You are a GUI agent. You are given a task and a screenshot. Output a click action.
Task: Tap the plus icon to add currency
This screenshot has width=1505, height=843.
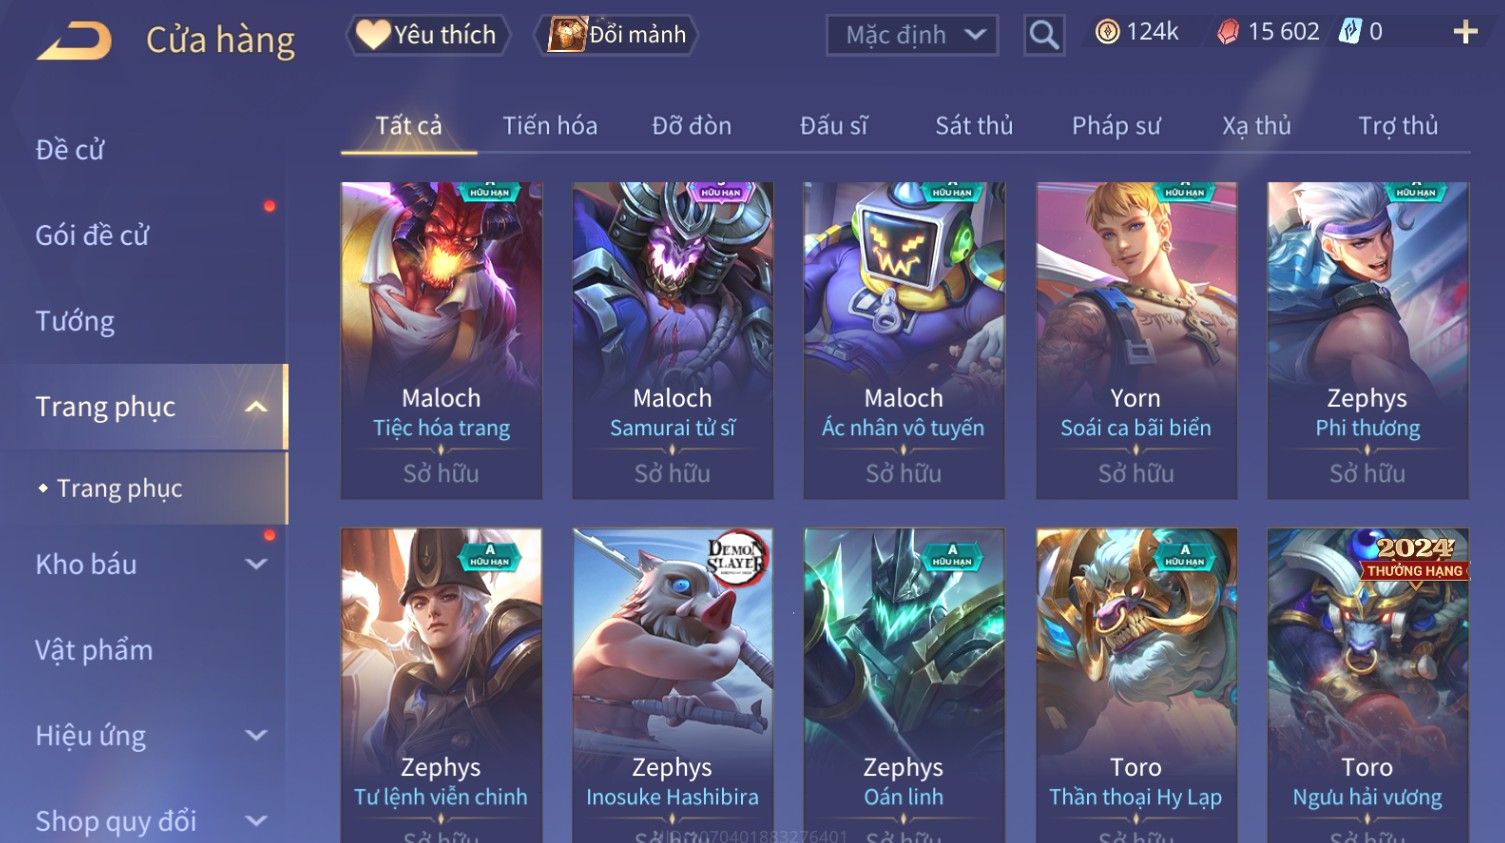pos(1465,33)
